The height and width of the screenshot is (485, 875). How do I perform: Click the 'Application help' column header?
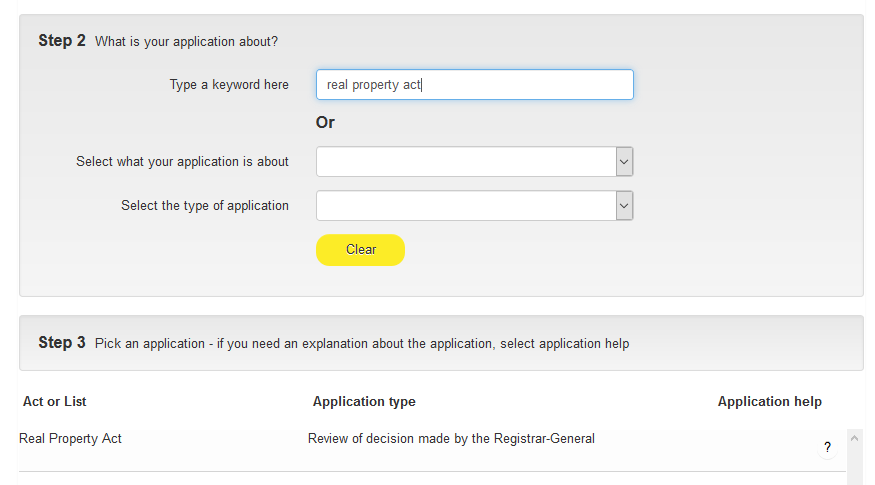click(x=770, y=402)
